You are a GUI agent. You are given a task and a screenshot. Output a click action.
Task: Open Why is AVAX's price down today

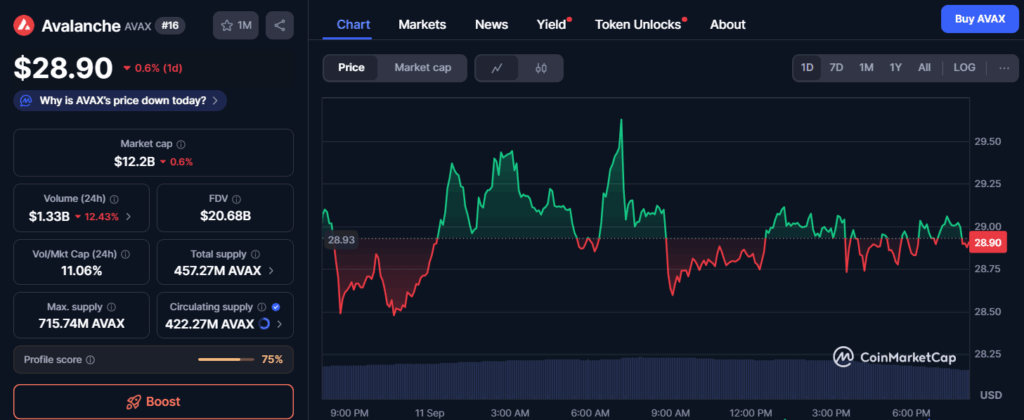120,101
